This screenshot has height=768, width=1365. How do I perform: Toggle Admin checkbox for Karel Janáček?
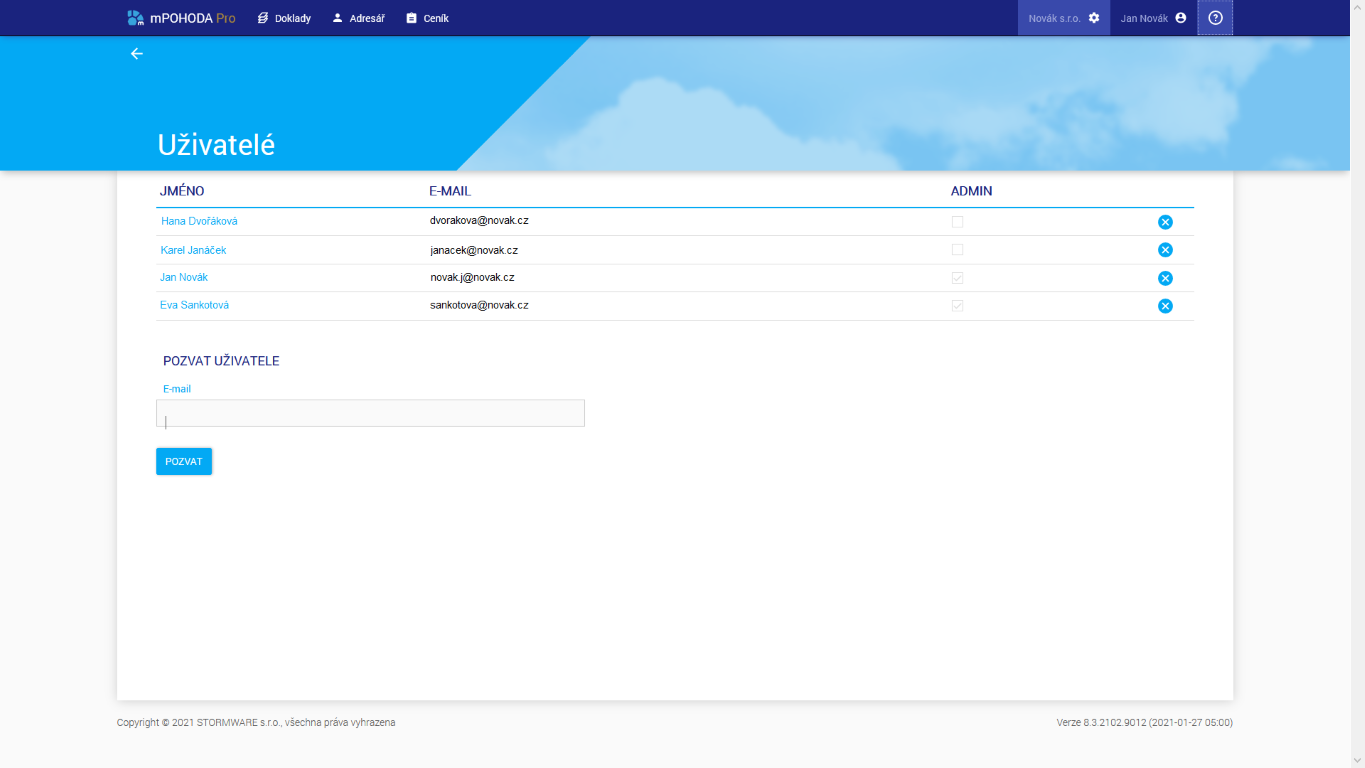[x=957, y=249]
